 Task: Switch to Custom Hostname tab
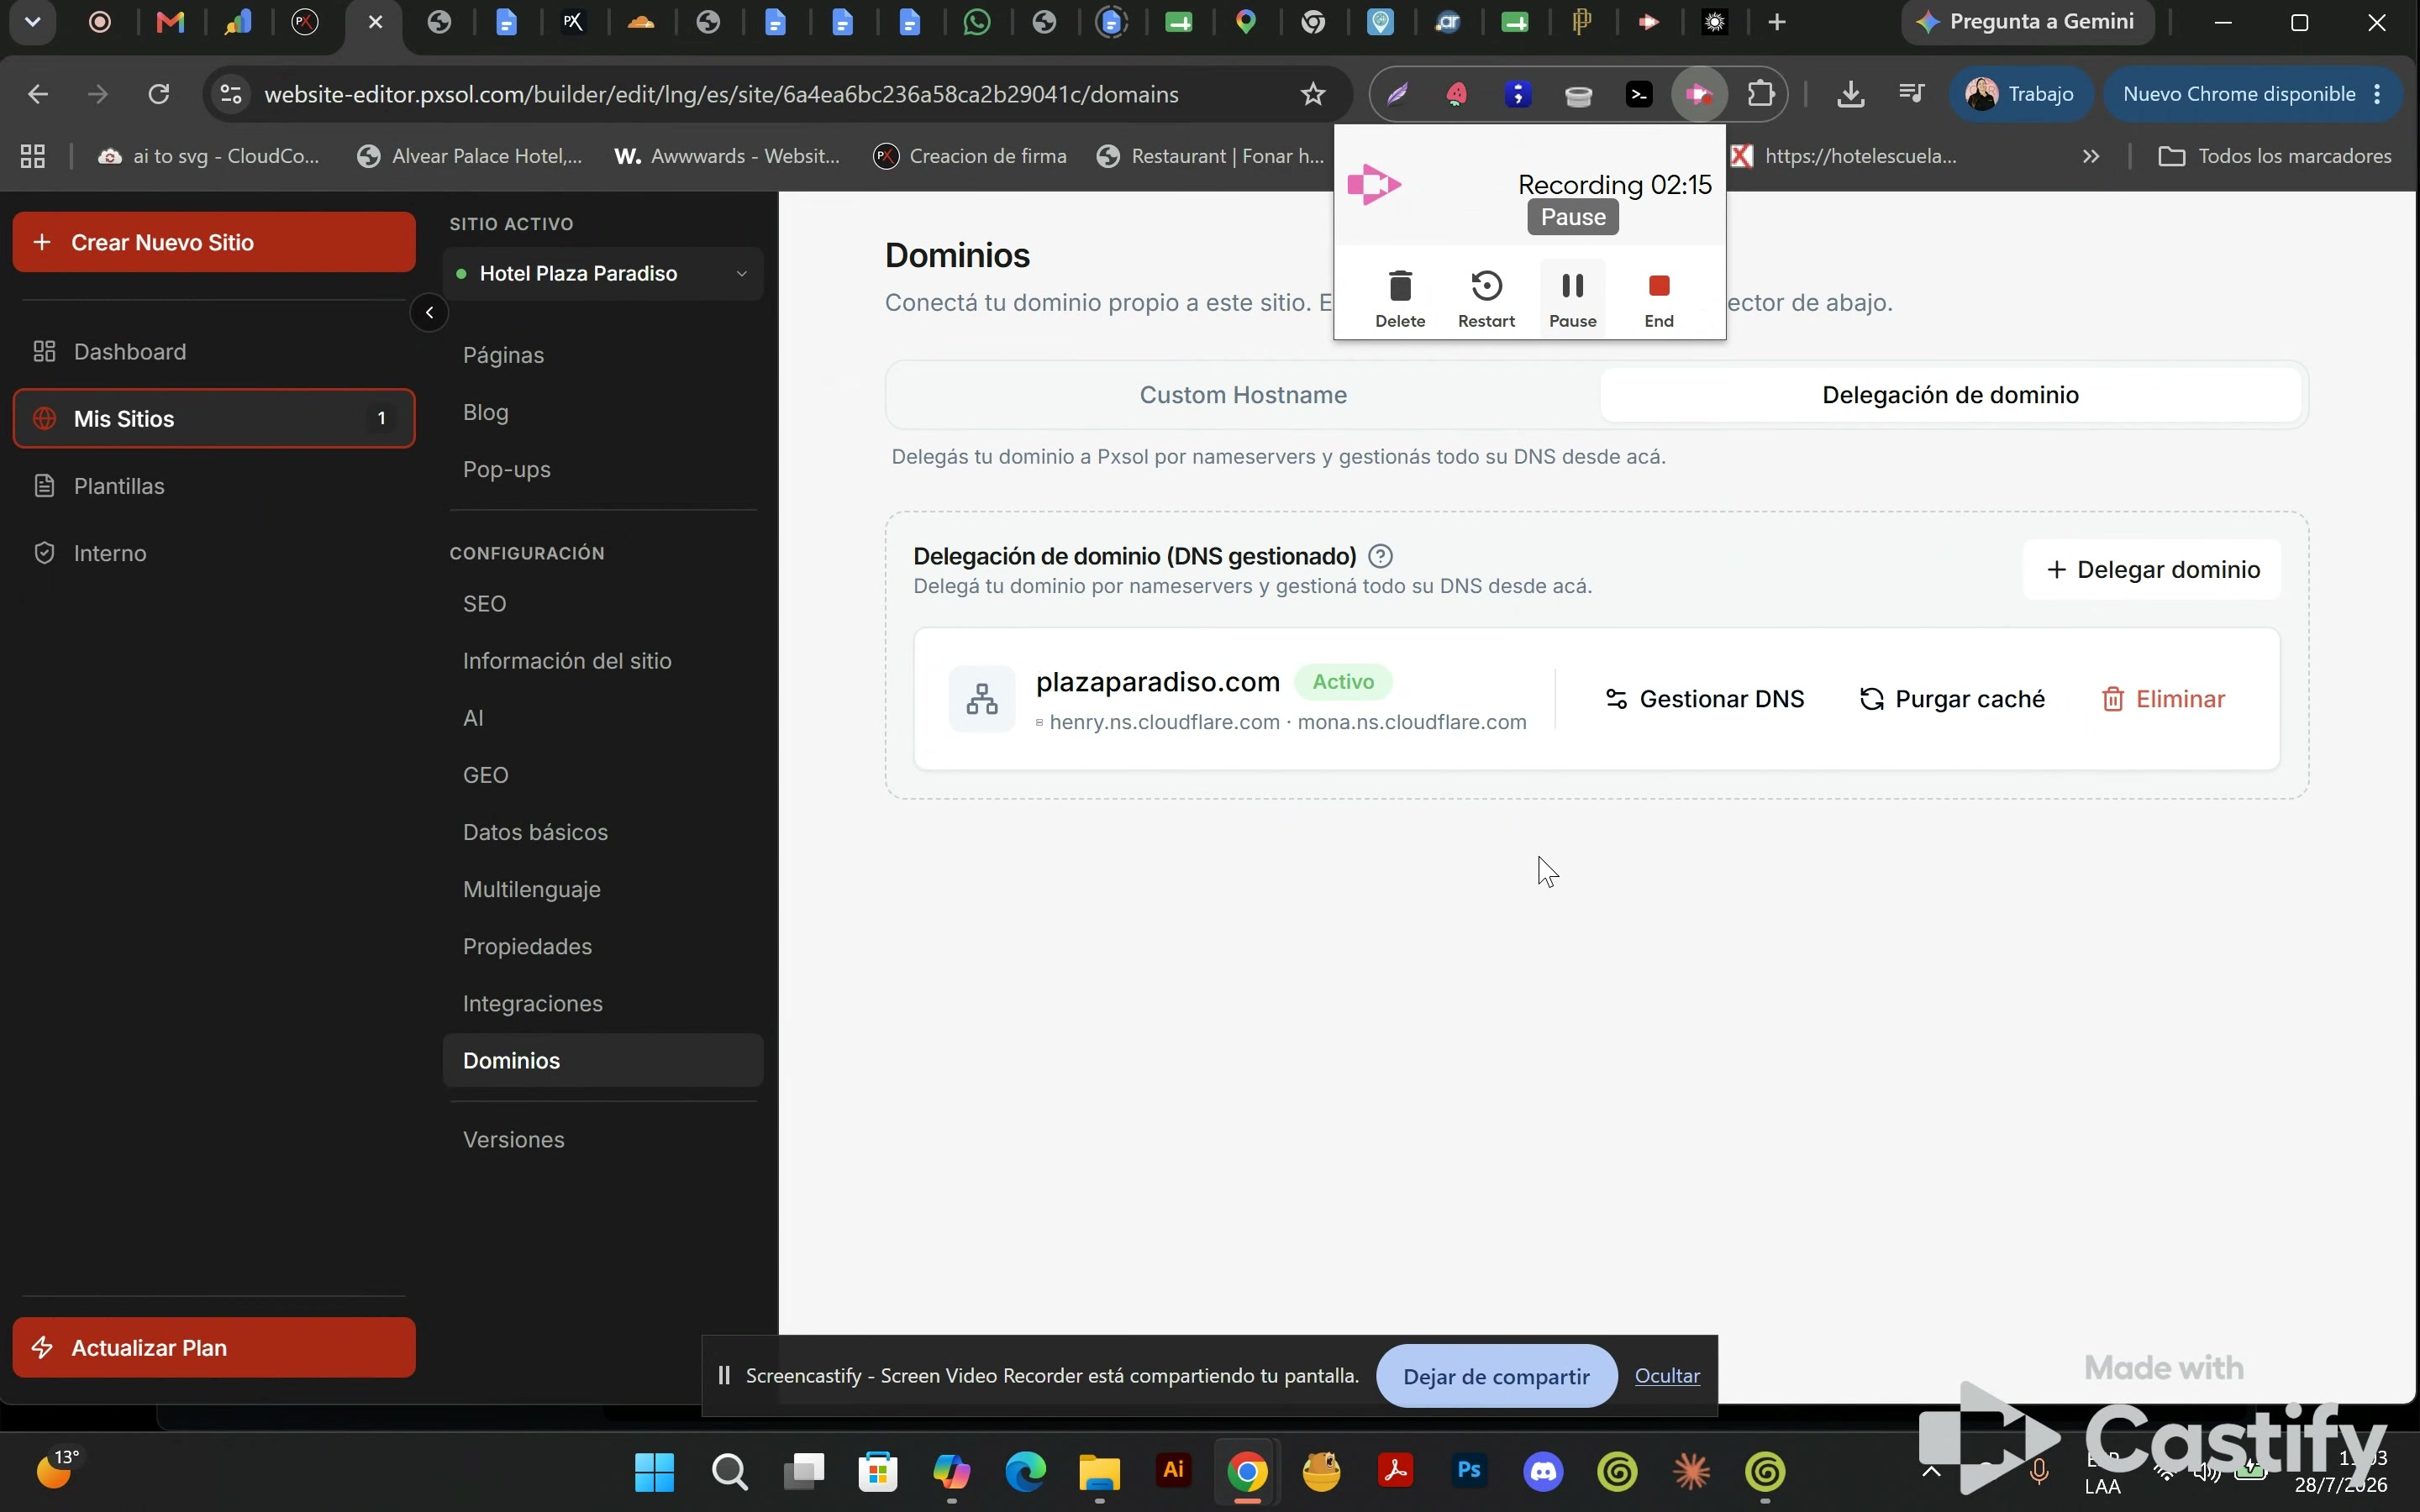1243,395
